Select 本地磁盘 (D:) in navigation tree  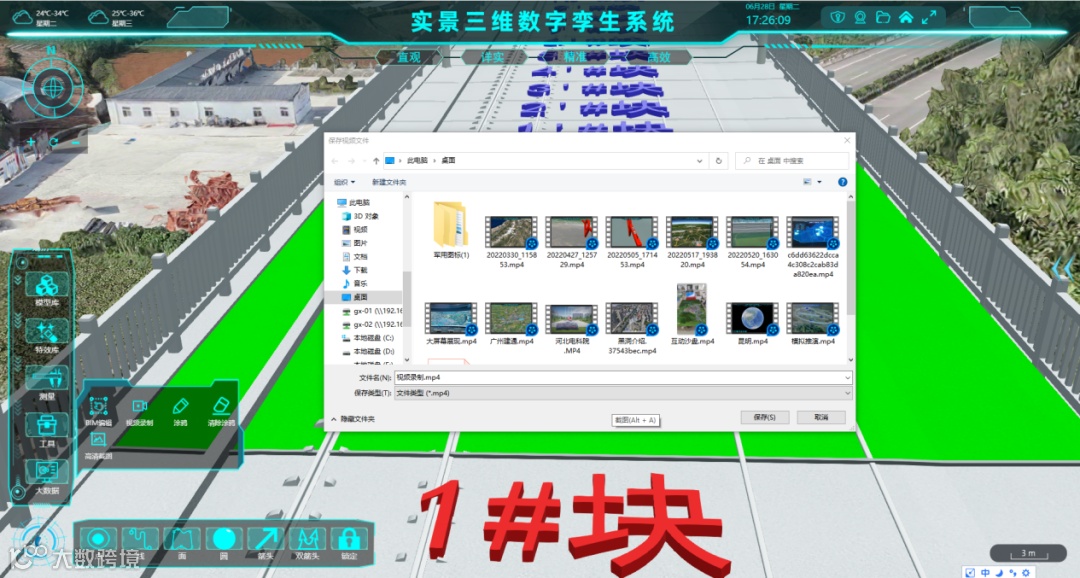tap(368, 352)
